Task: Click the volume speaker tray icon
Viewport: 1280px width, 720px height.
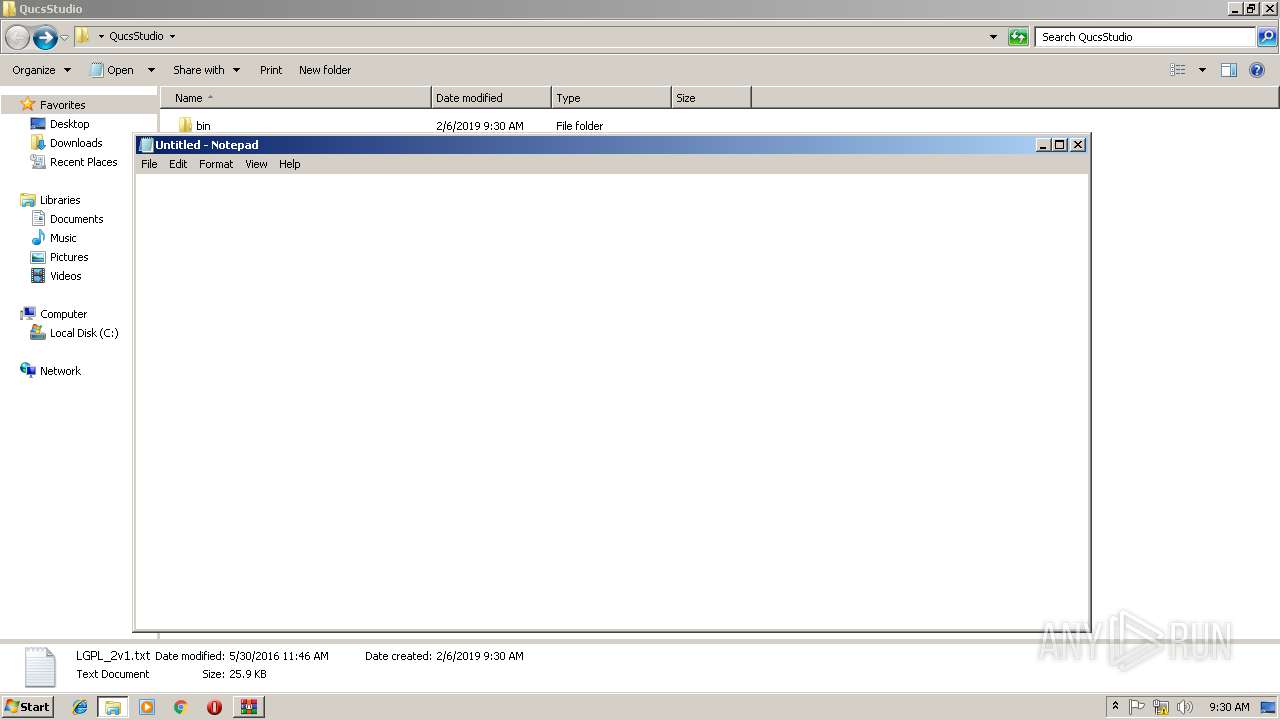Action: tap(1185, 707)
